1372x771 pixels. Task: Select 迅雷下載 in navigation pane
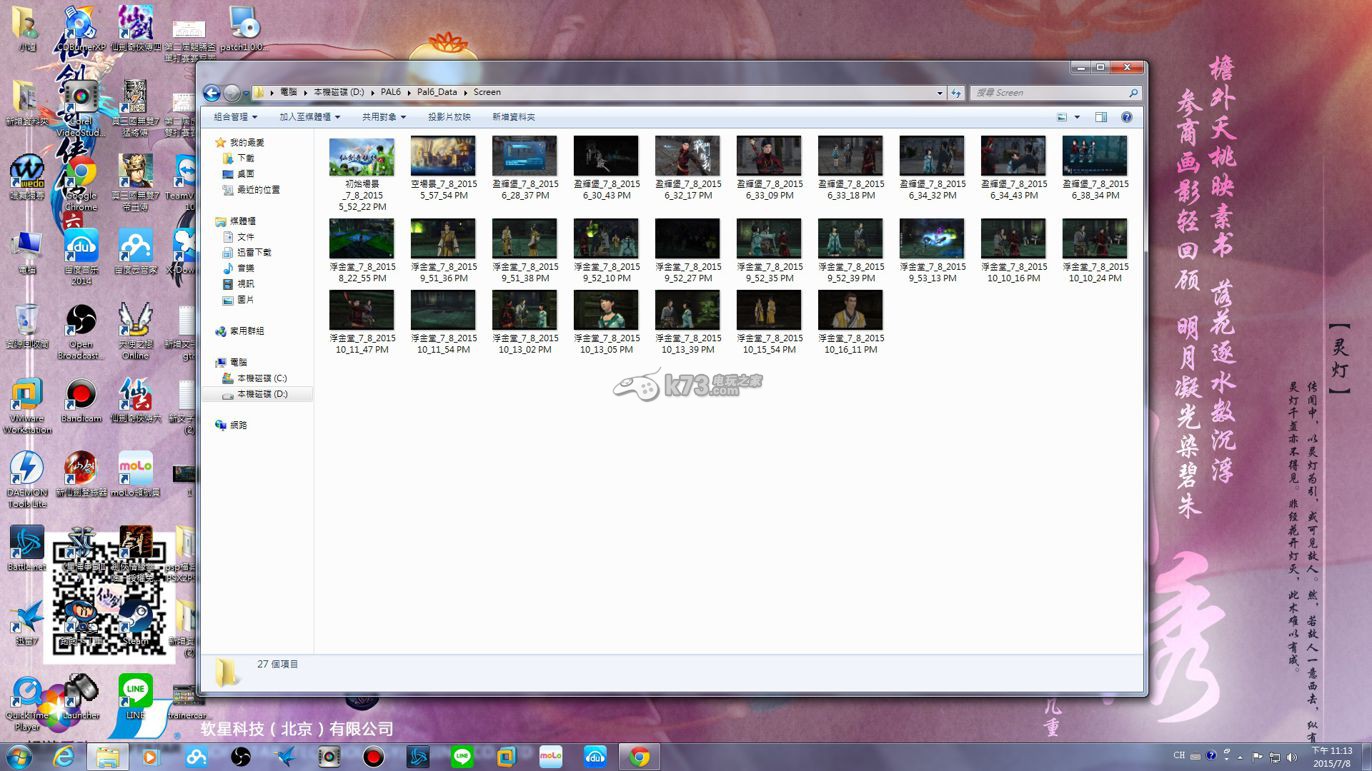246,253
